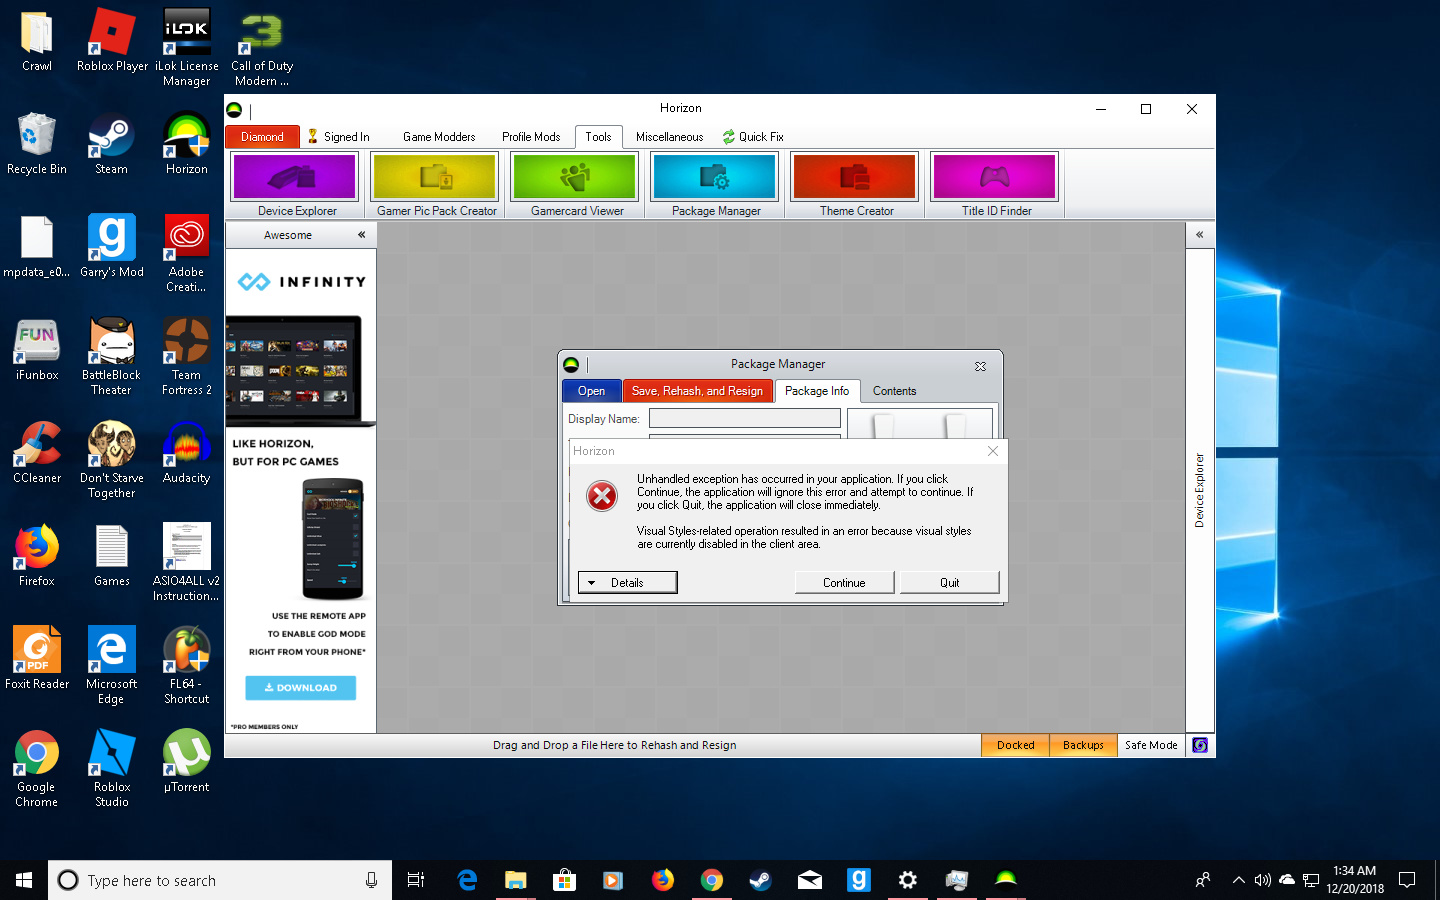Expand the error Details dropdown

point(627,583)
